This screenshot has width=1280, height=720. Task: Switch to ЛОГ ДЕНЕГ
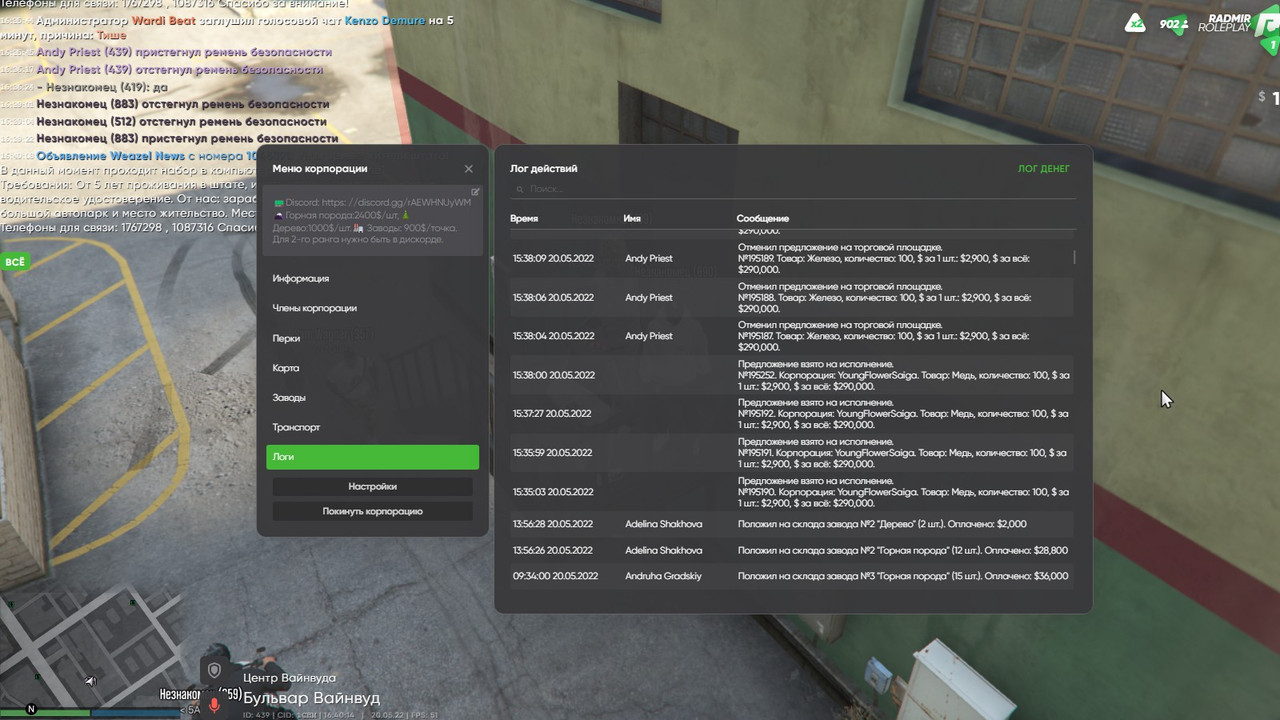tap(1043, 169)
